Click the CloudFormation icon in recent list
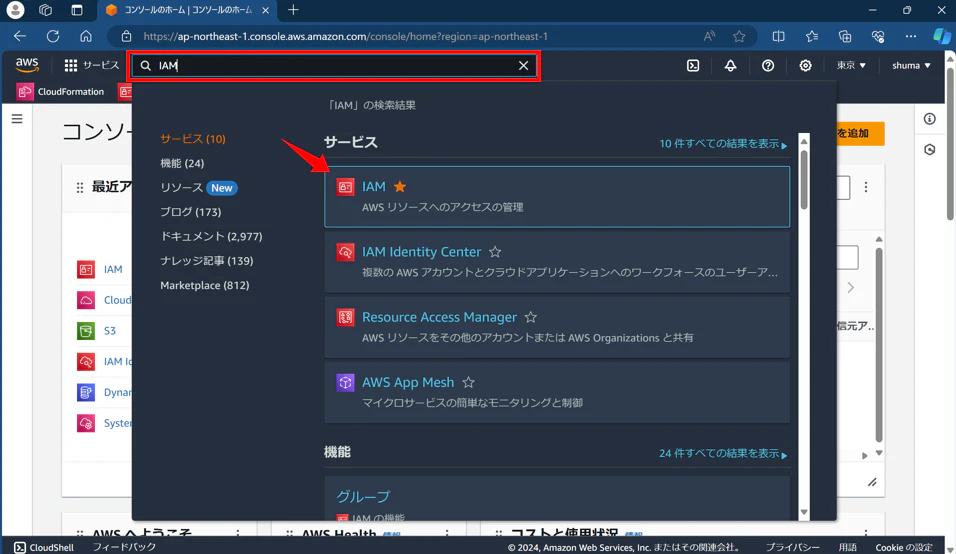The image size is (956, 554). 86,300
